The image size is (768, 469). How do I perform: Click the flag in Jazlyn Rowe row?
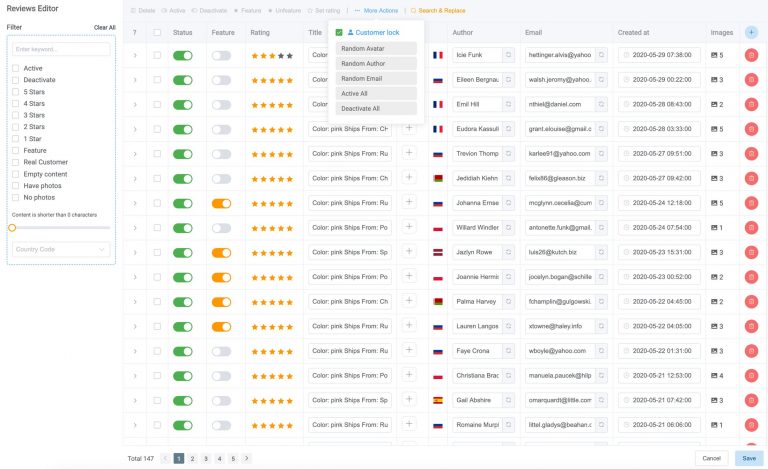[x=438, y=253]
